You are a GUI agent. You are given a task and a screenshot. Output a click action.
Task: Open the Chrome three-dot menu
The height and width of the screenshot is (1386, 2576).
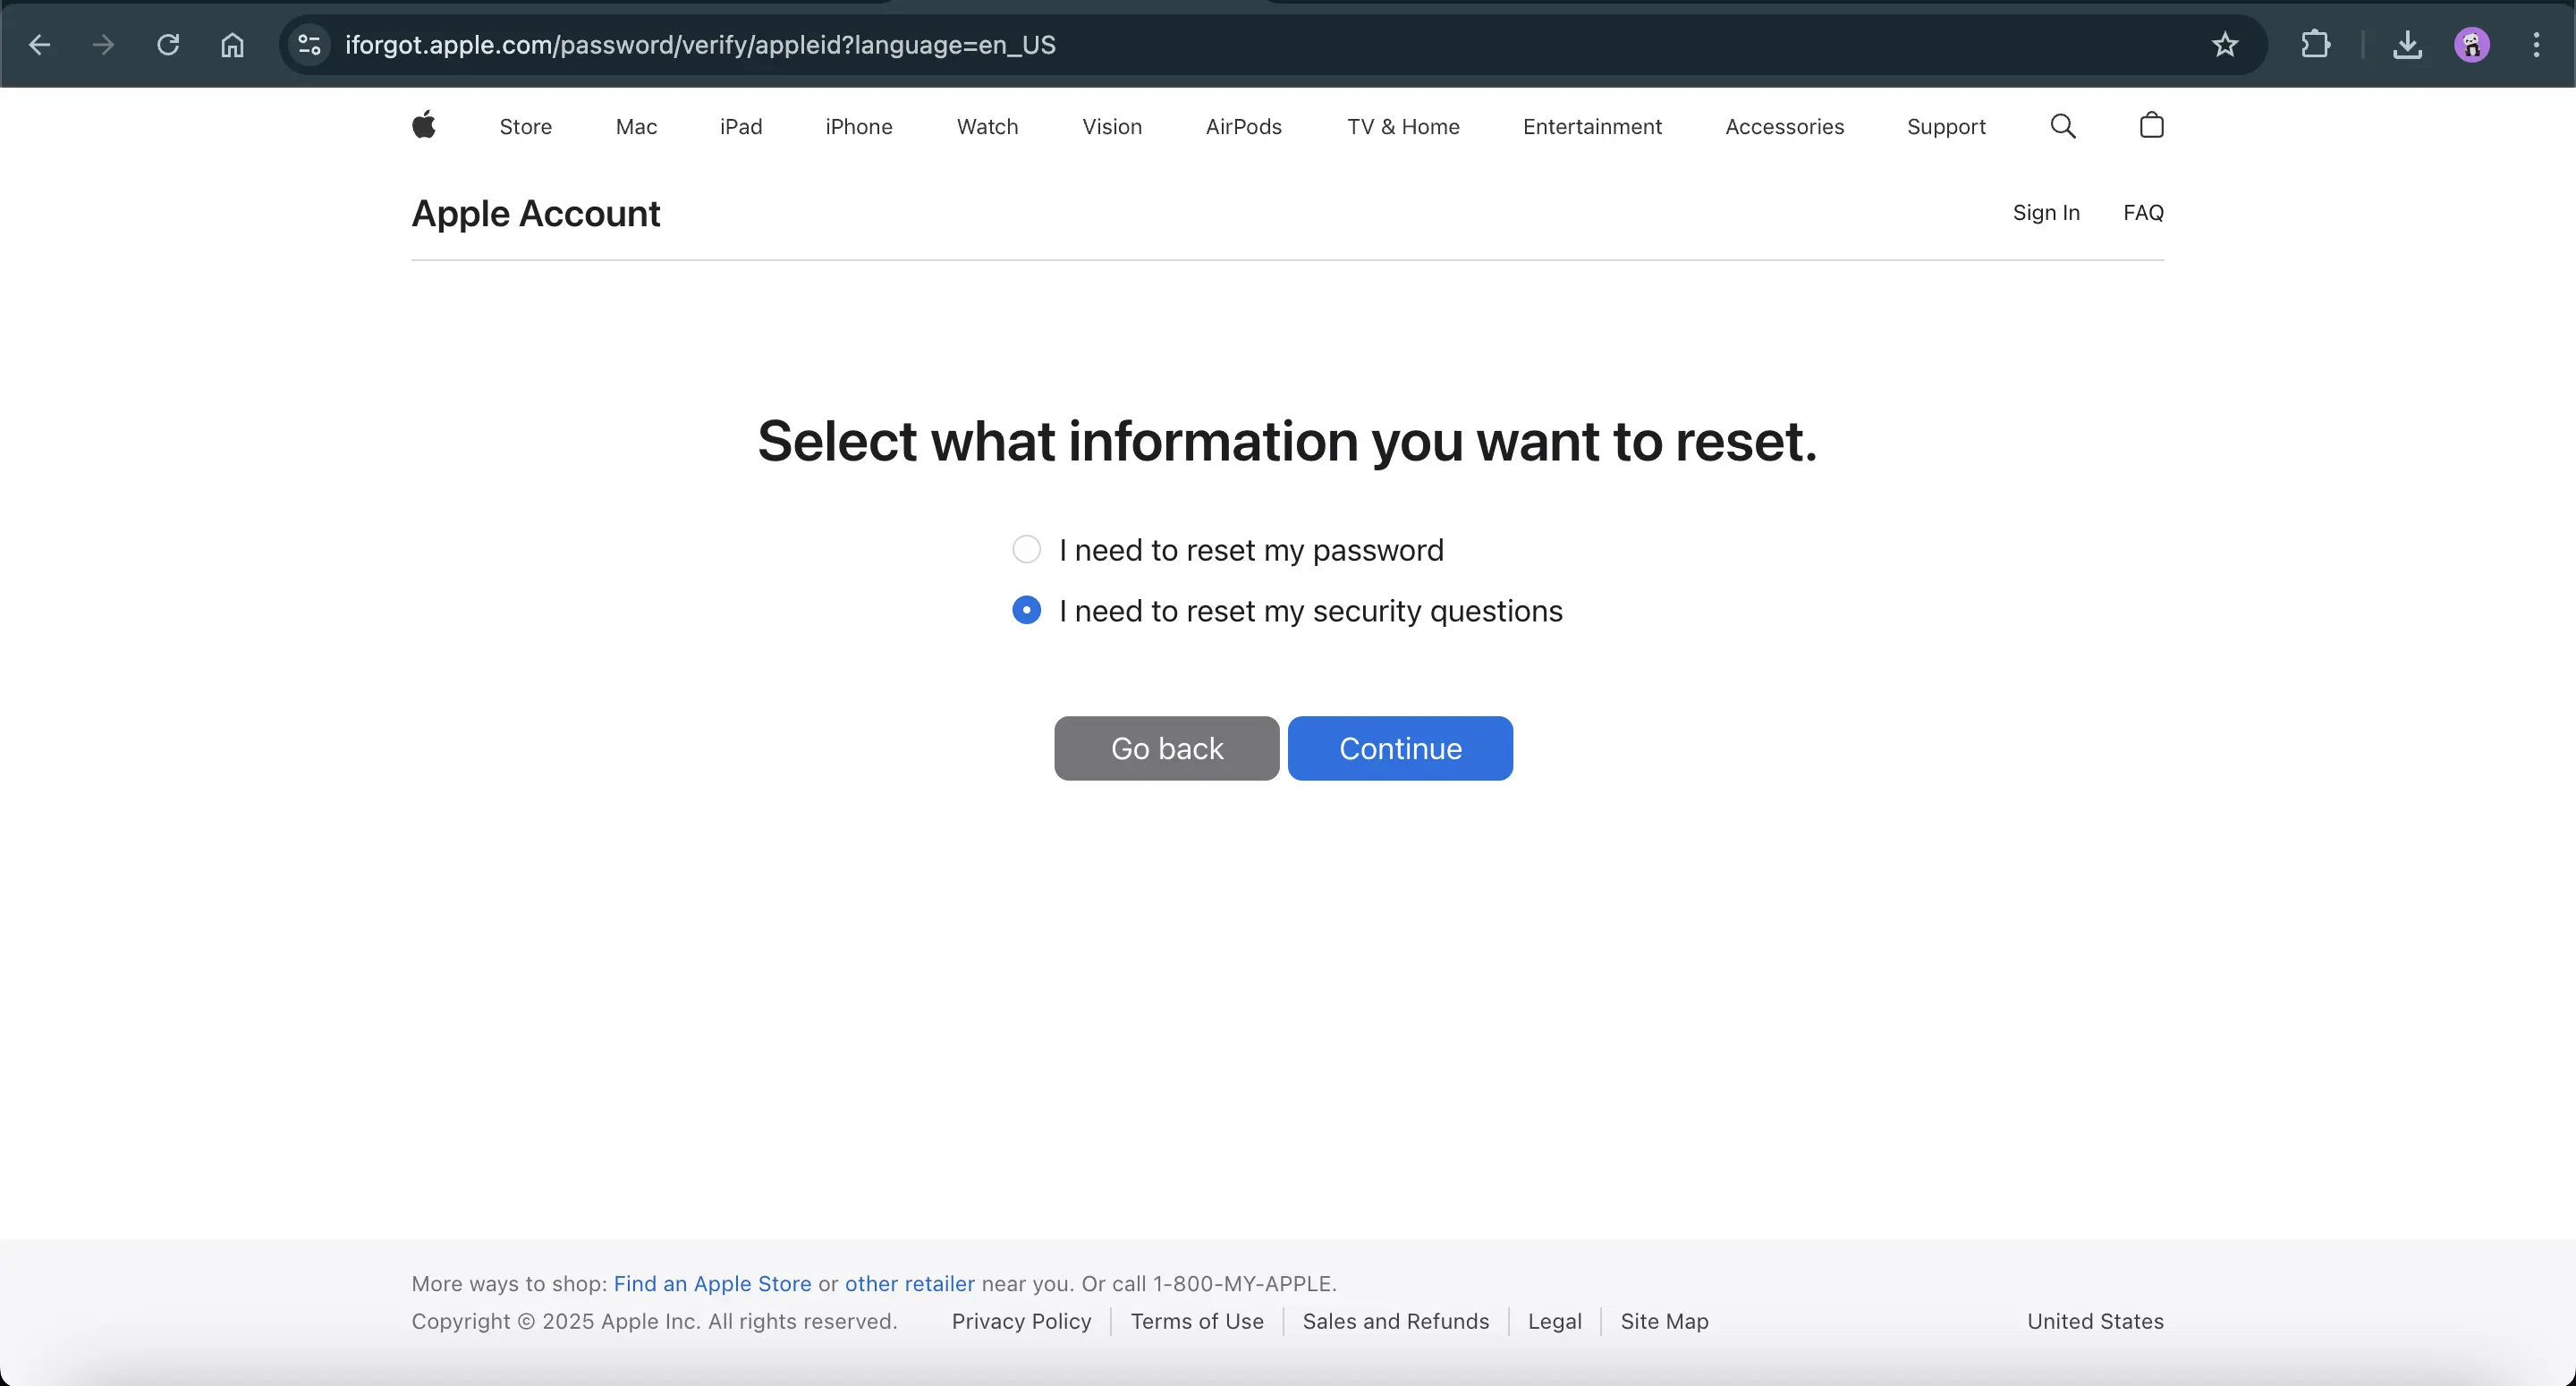(2536, 45)
